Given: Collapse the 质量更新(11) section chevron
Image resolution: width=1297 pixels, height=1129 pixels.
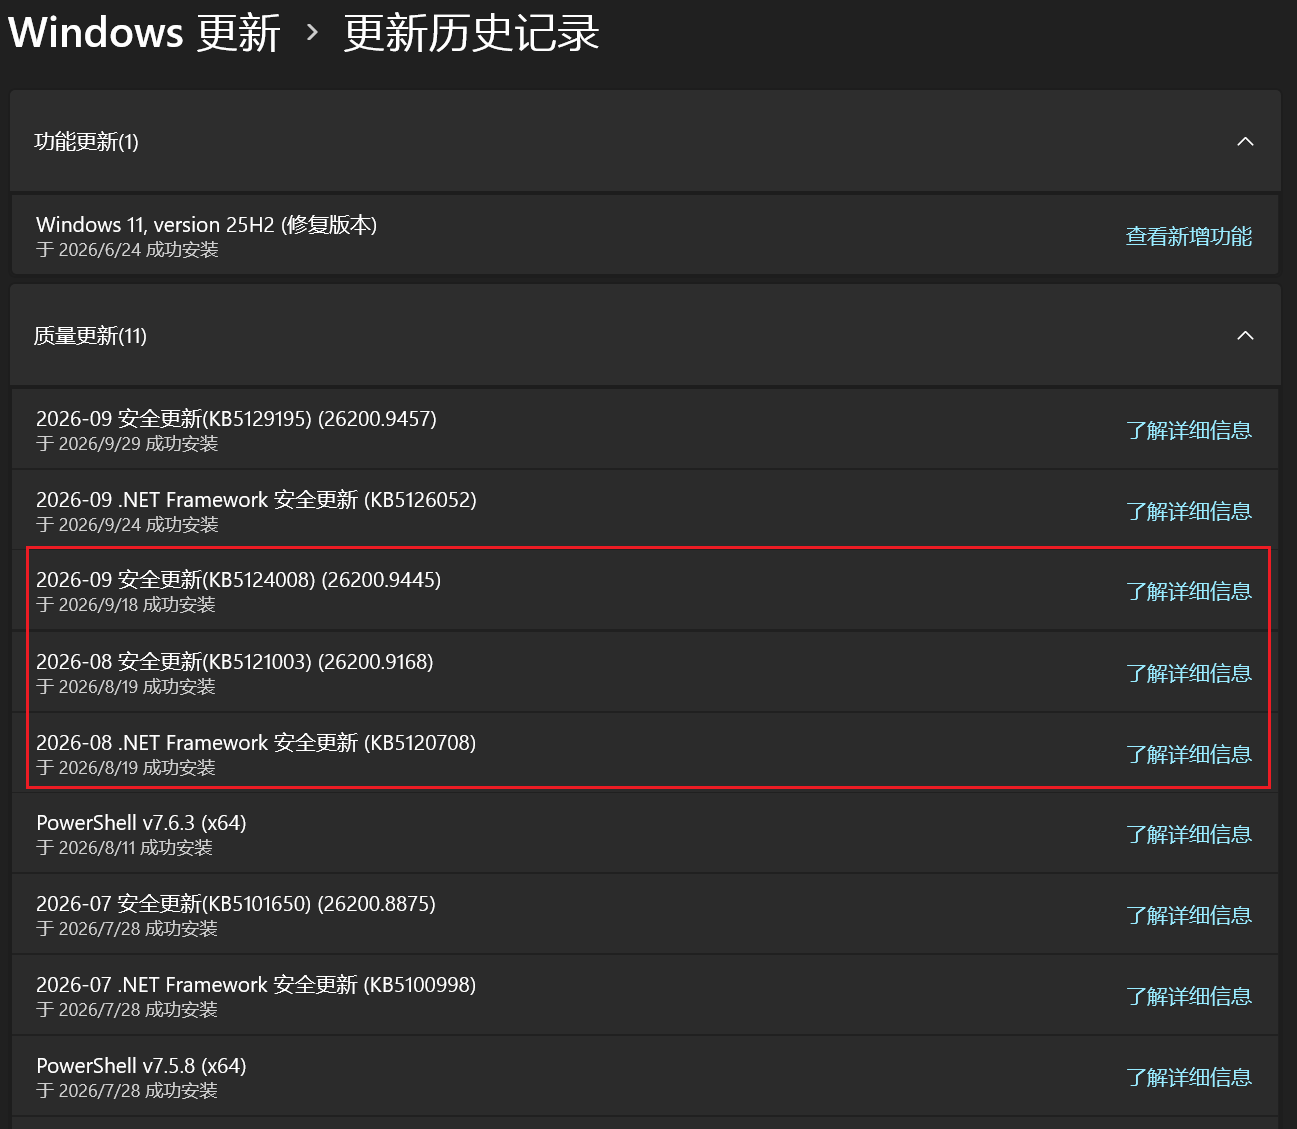Looking at the screenshot, I should 1245,335.
